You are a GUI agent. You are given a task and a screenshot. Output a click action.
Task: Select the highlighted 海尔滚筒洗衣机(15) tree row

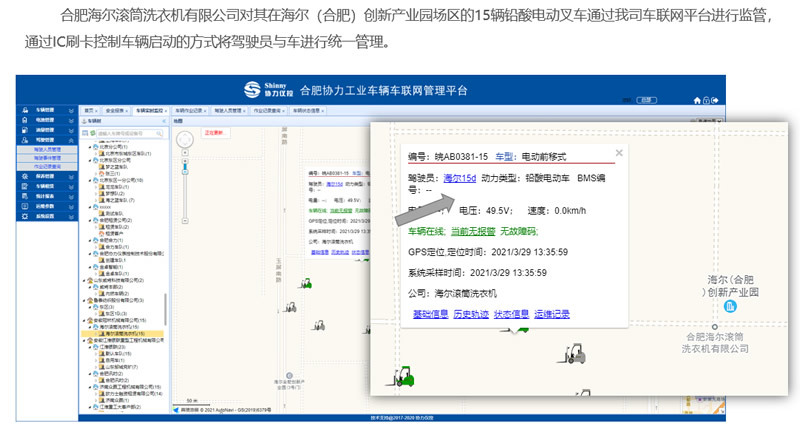coord(122,333)
